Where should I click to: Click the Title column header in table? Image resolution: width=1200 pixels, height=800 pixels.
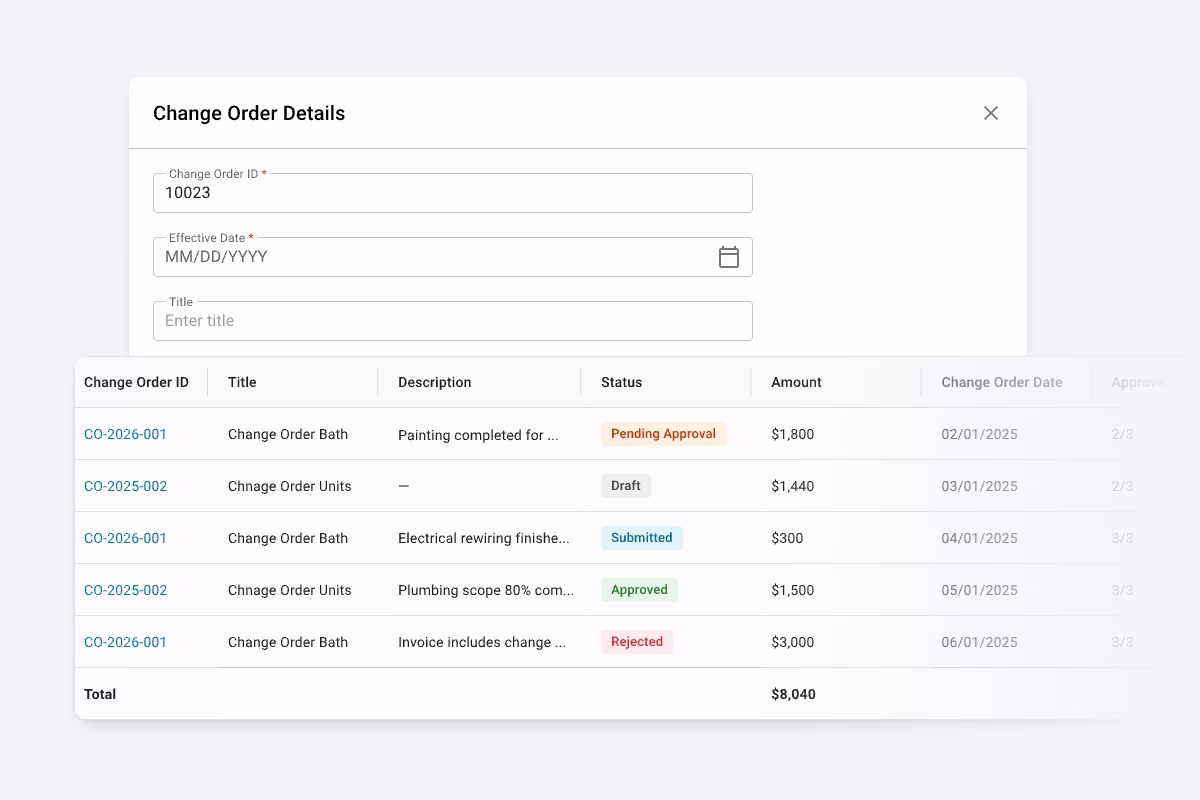pyautogui.click(x=242, y=382)
